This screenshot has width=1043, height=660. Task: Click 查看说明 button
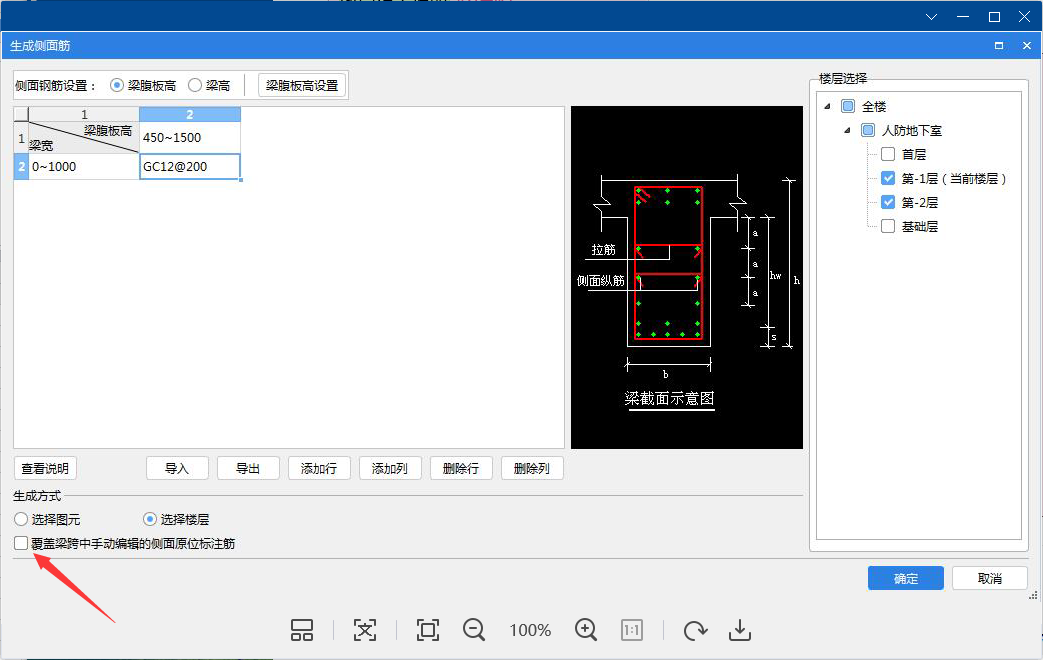pos(45,468)
